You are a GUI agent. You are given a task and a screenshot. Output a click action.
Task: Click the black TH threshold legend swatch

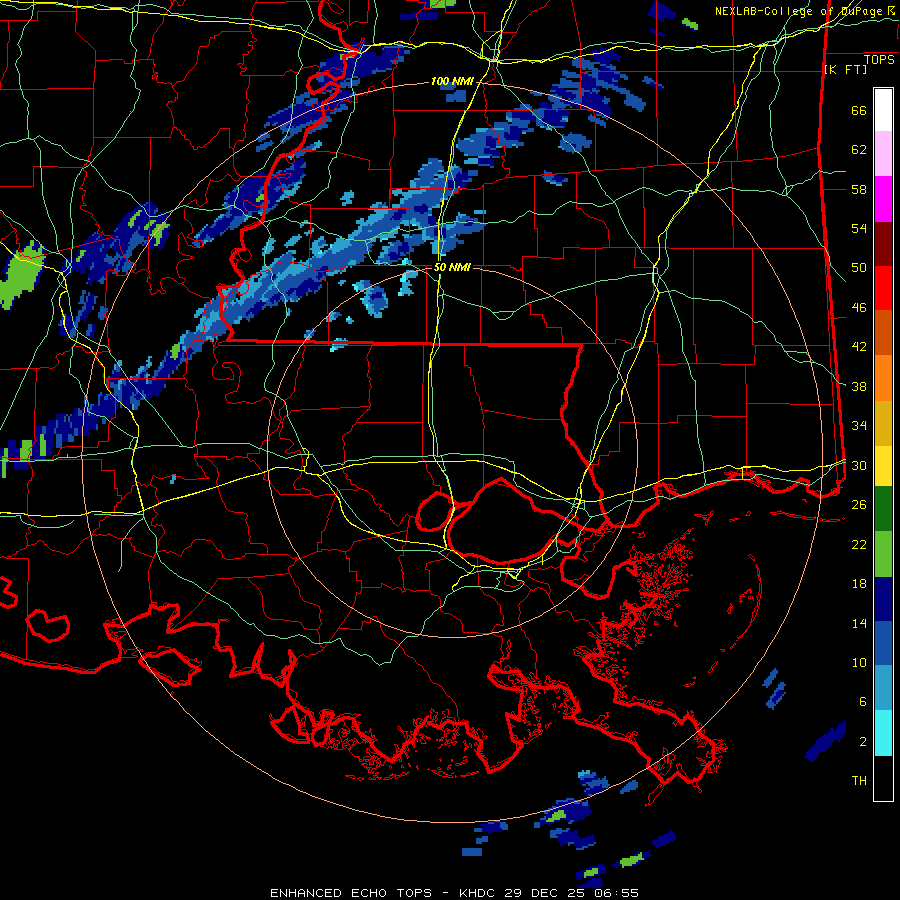tap(883, 778)
